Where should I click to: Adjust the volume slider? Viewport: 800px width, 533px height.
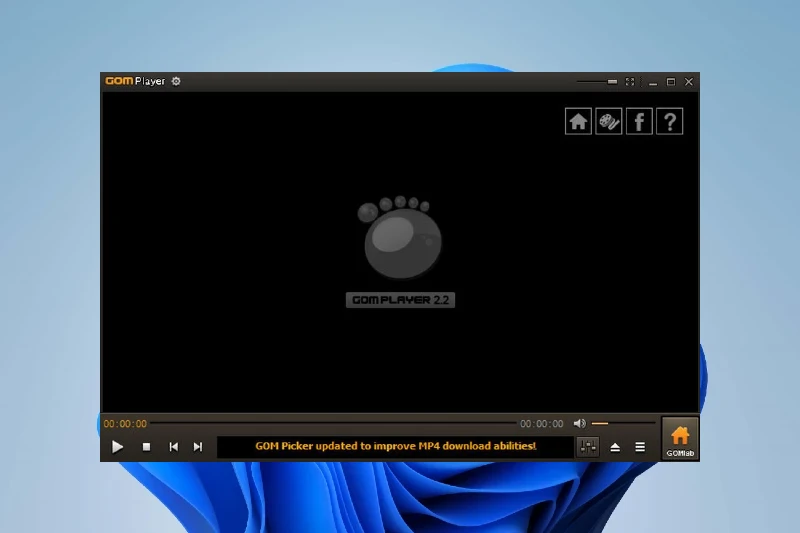pos(623,423)
